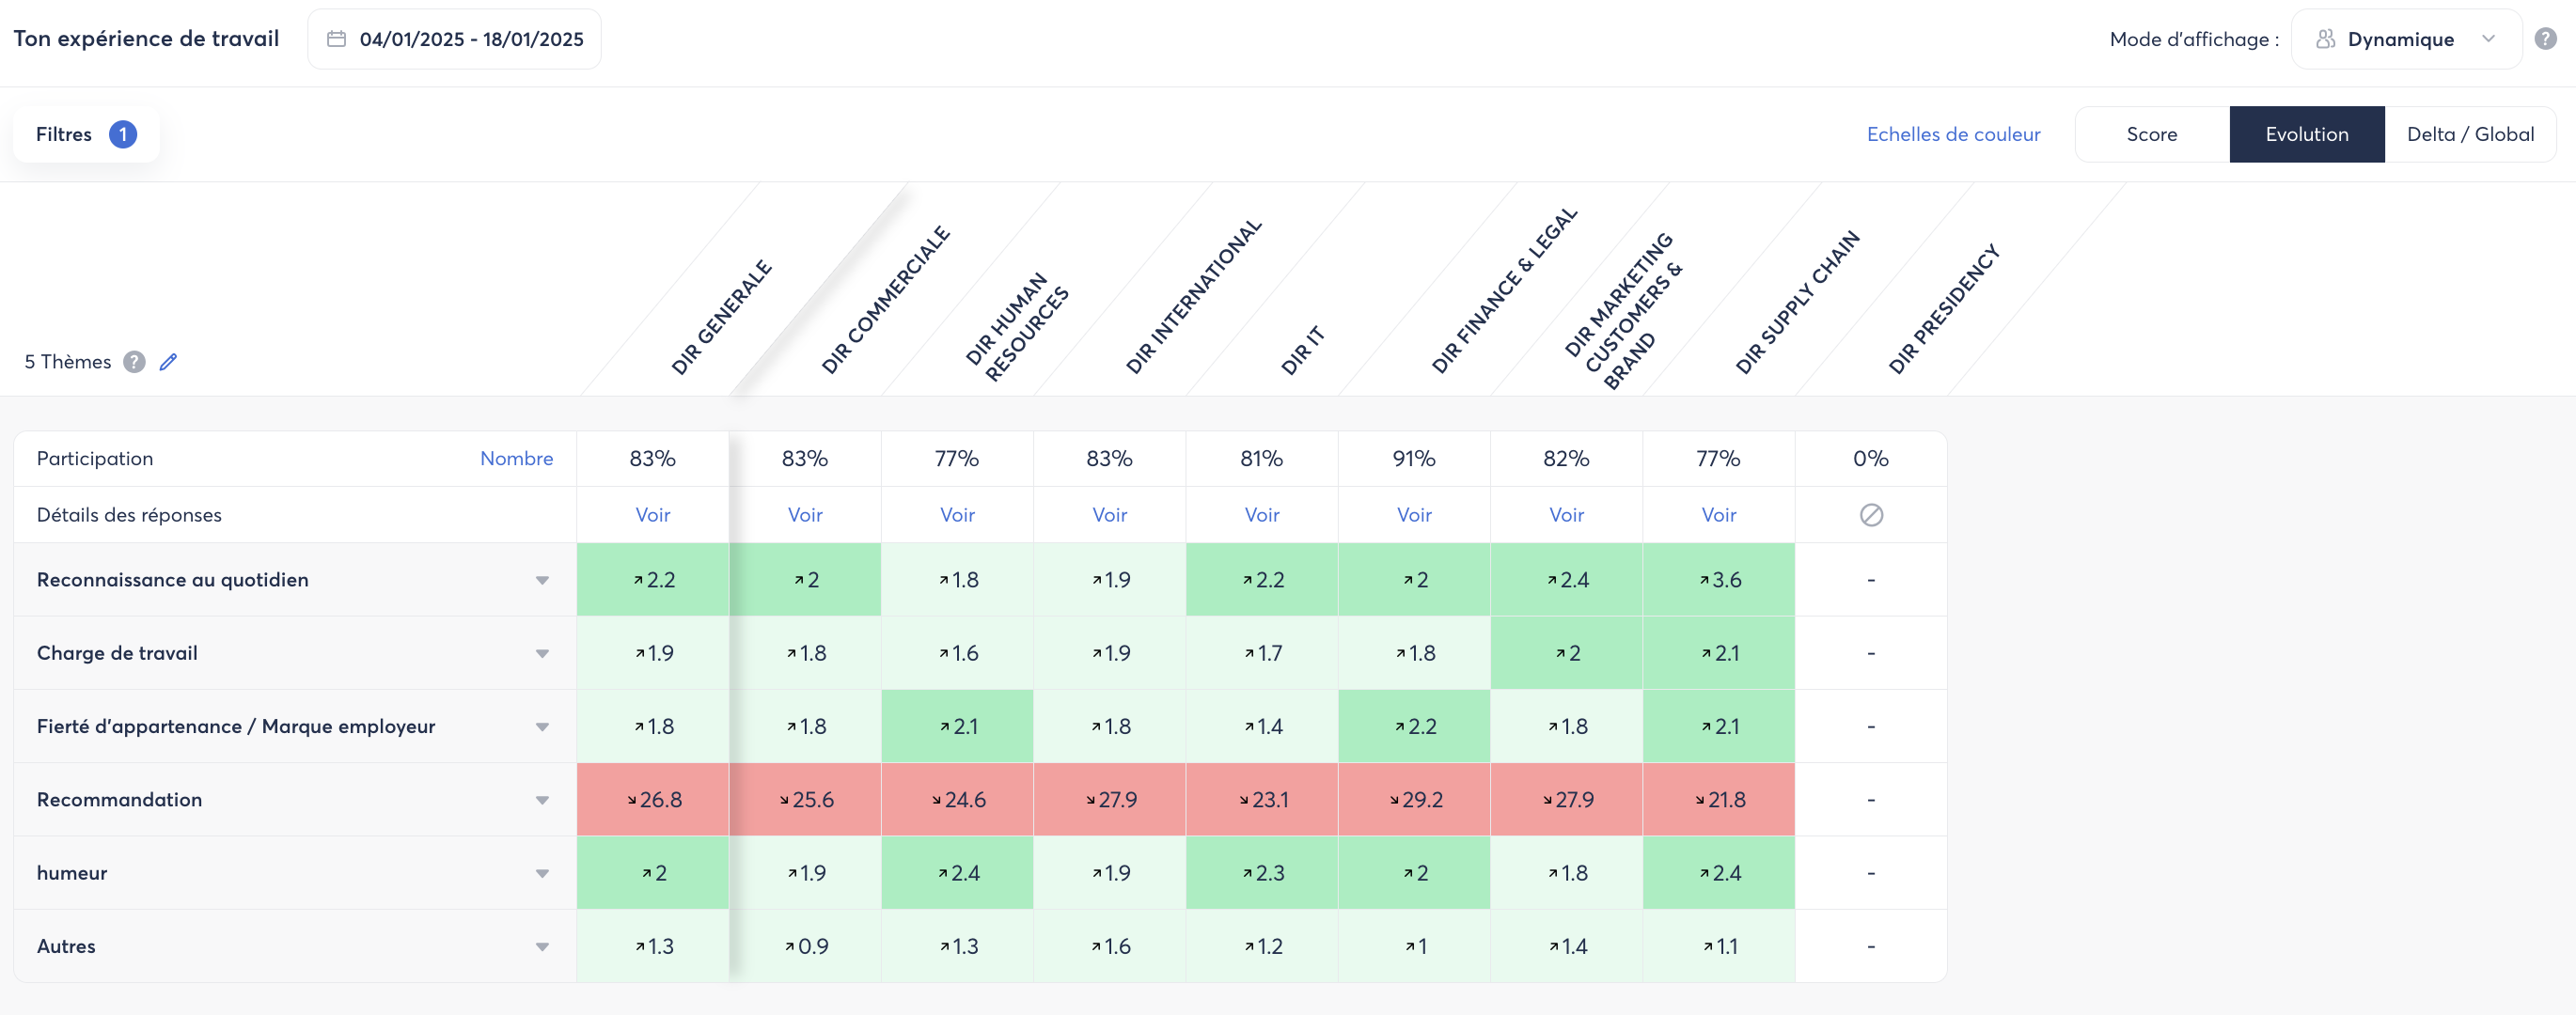Click the pencil icon to edit themes
This screenshot has height=1015, width=2576.
point(168,362)
